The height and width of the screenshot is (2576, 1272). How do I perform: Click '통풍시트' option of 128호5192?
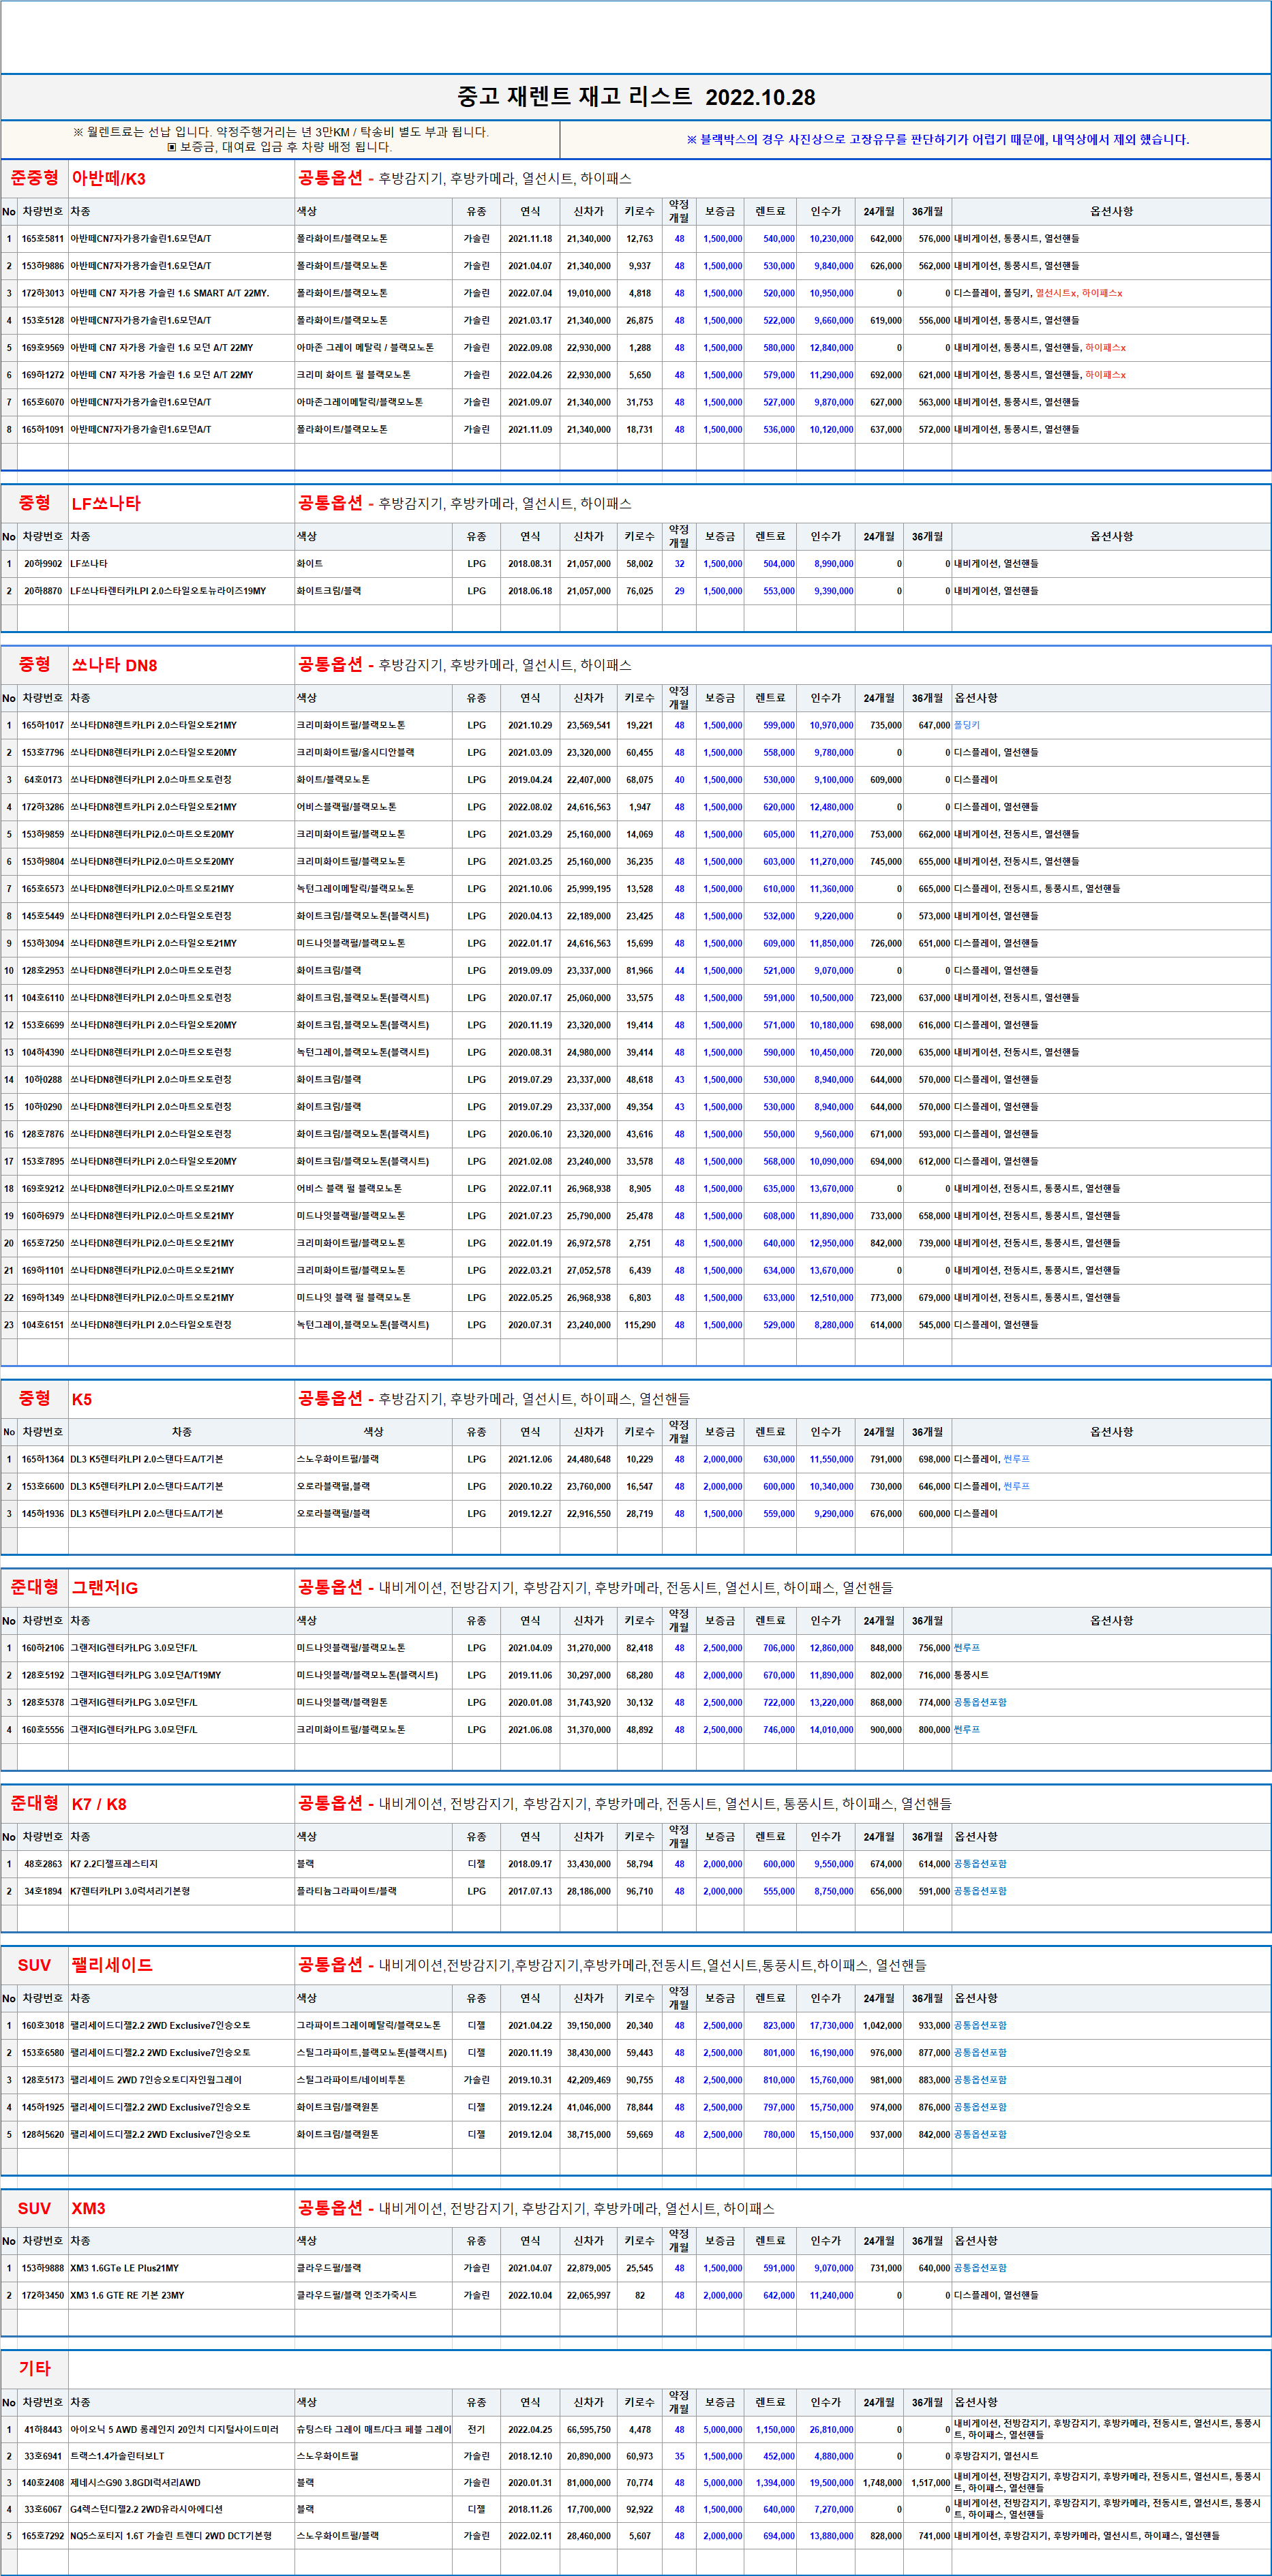[x=971, y=1676]
